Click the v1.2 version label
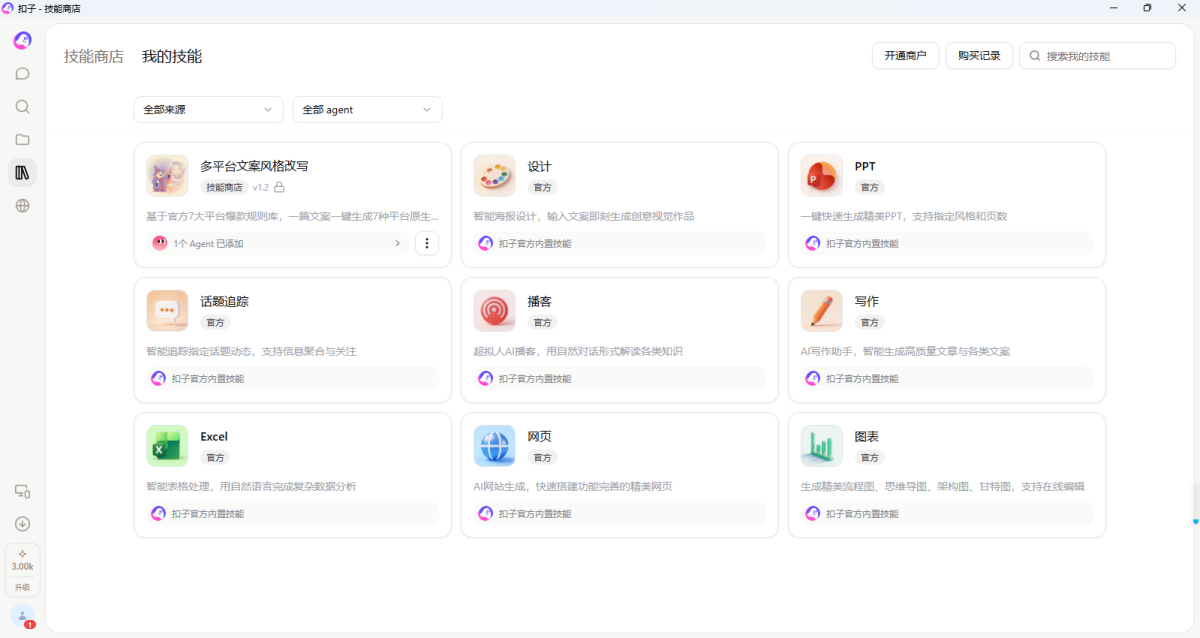 [x=261, y=187]
